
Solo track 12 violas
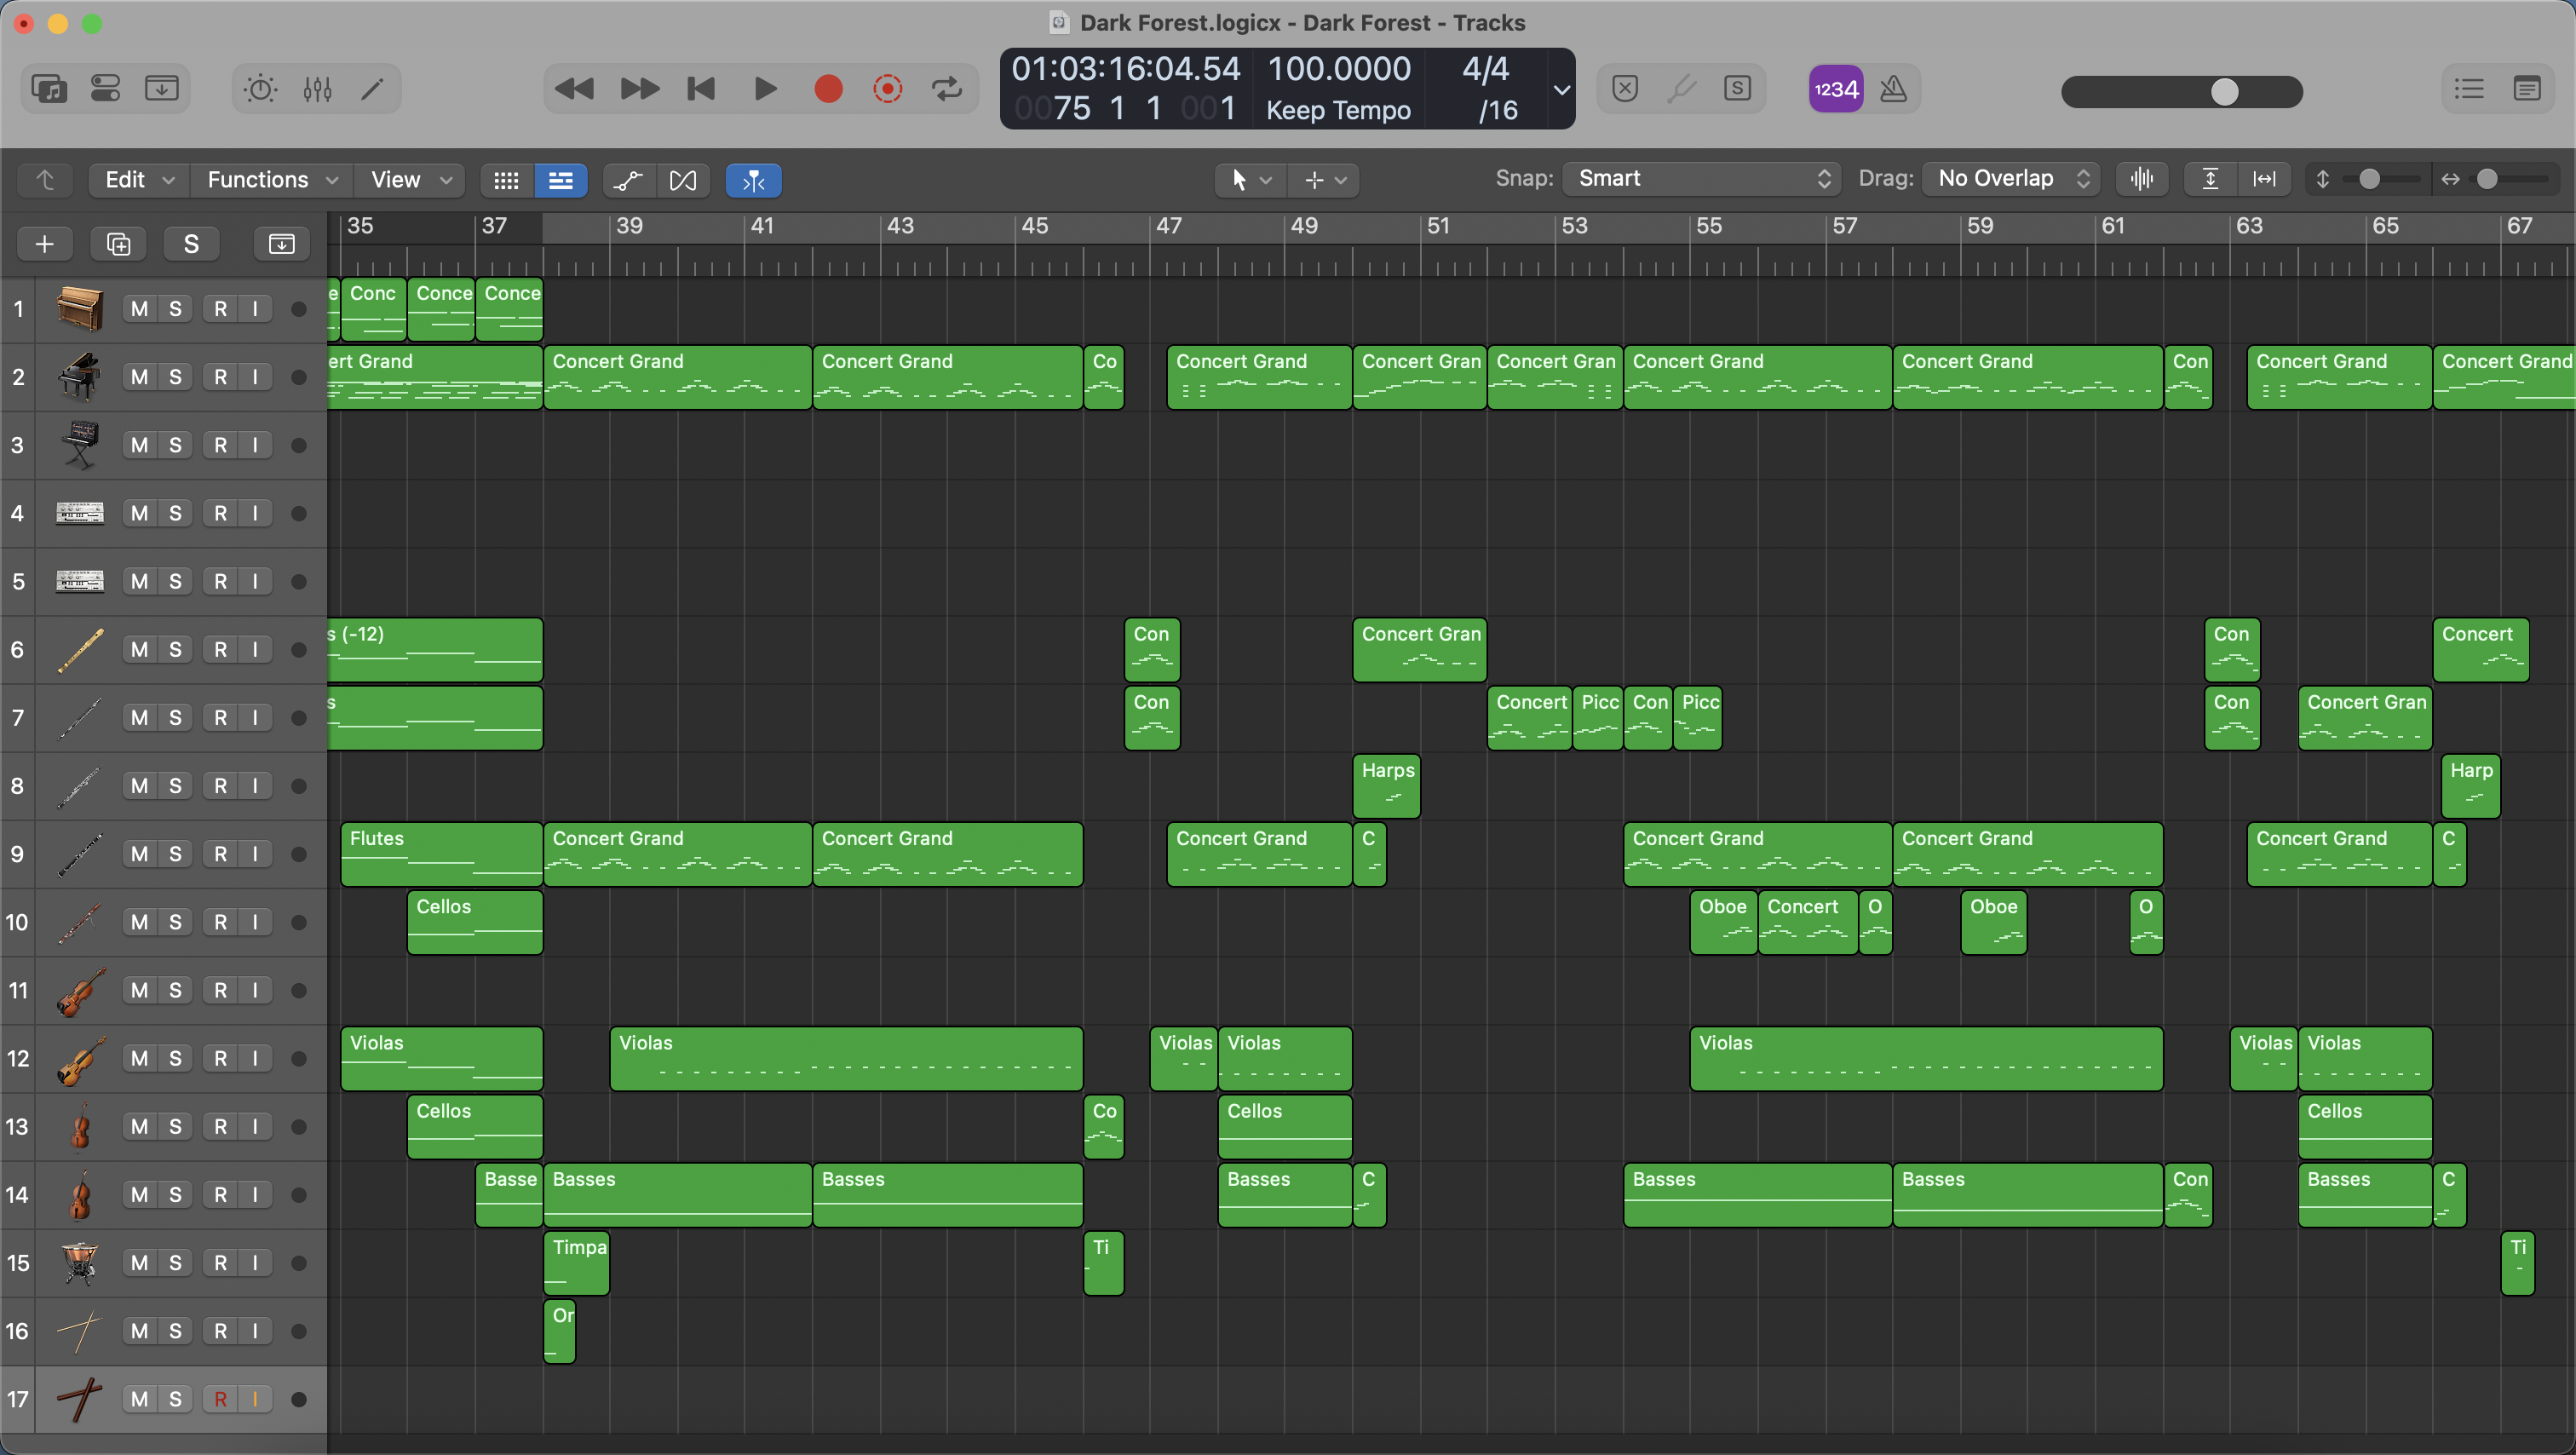pyautogui.click(x=175, y=1058)
